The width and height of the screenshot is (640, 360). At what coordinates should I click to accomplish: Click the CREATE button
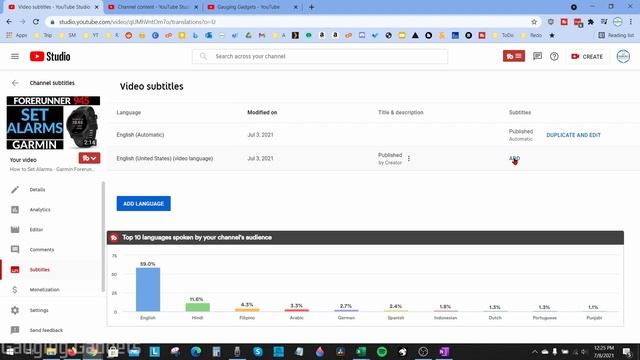(587, 56)
